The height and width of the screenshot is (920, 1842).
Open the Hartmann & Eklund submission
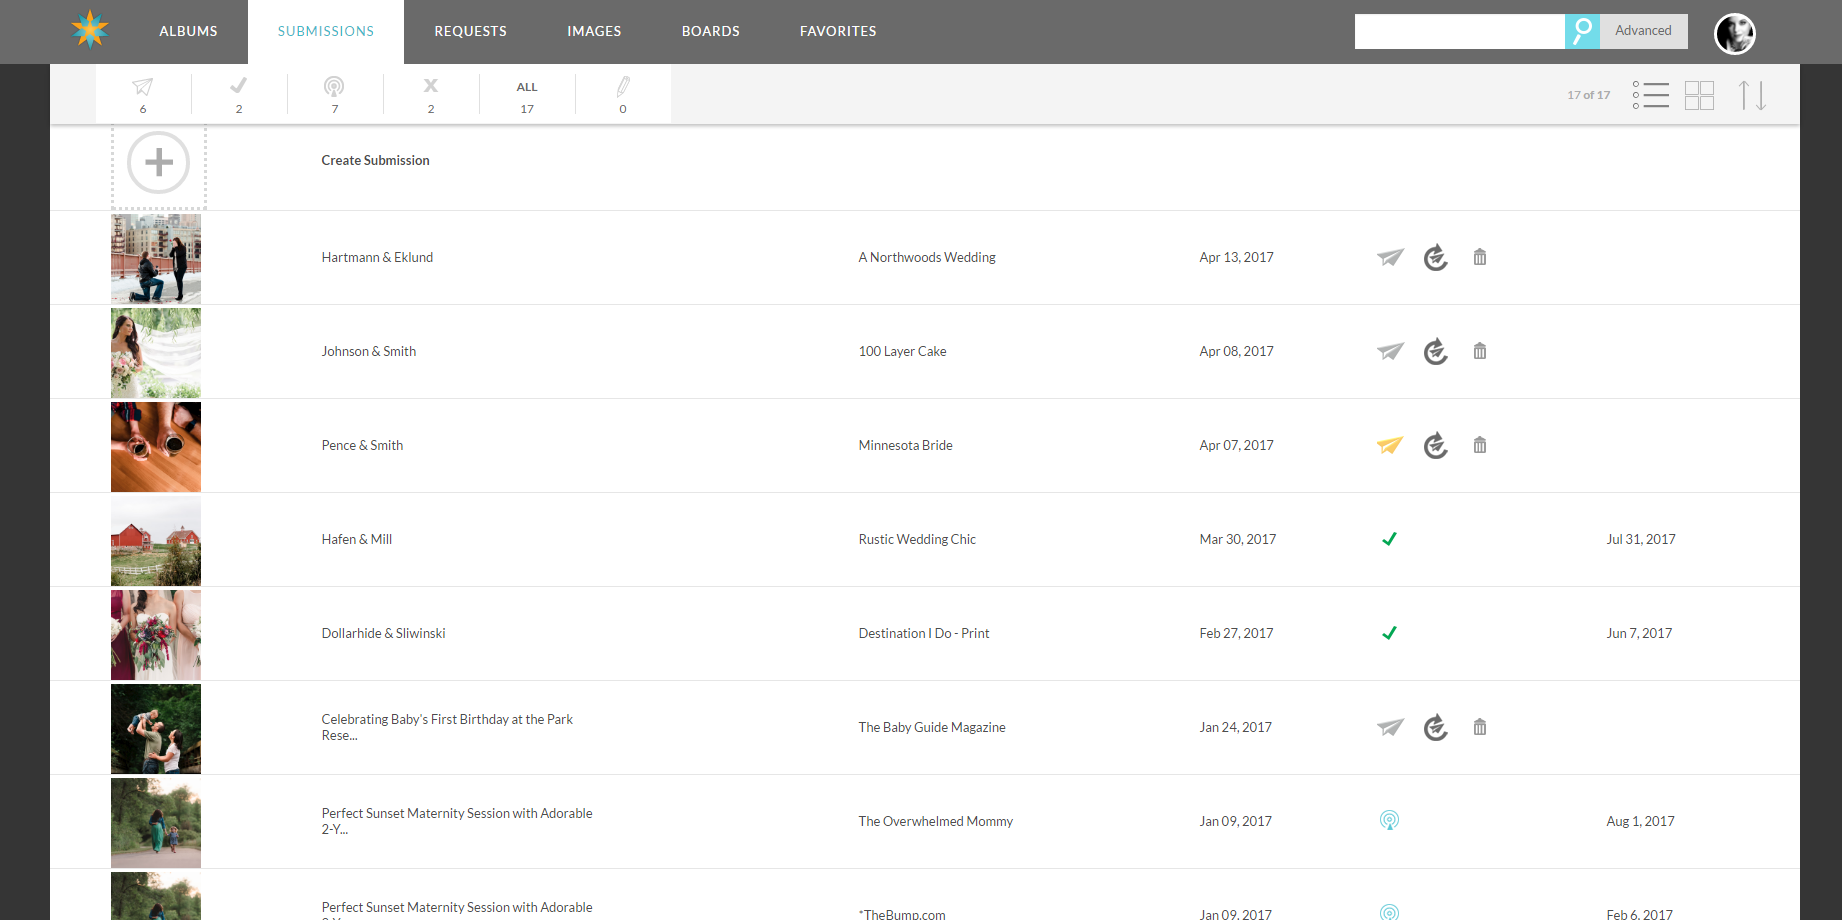click(377, 257)
